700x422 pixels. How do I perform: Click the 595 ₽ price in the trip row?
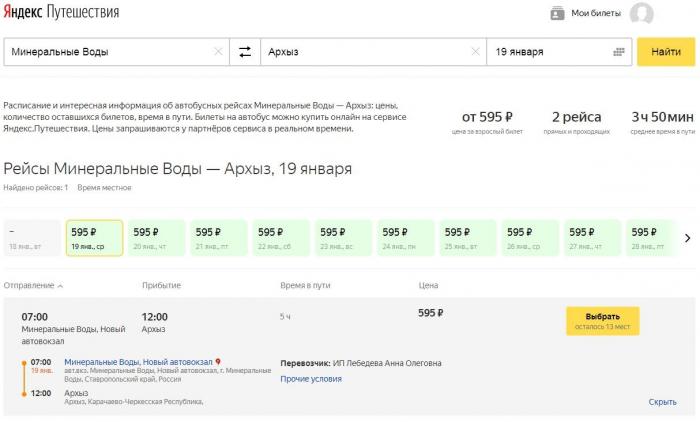click(x=431, y=313)
